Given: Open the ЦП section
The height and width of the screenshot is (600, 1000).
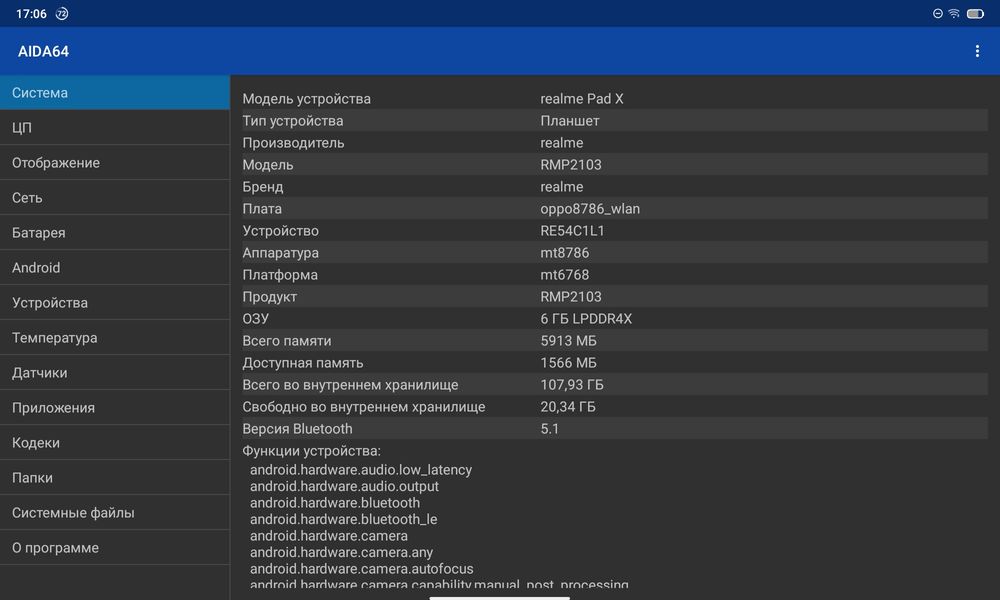Looking at the screenshot, I should click(115, 128).
